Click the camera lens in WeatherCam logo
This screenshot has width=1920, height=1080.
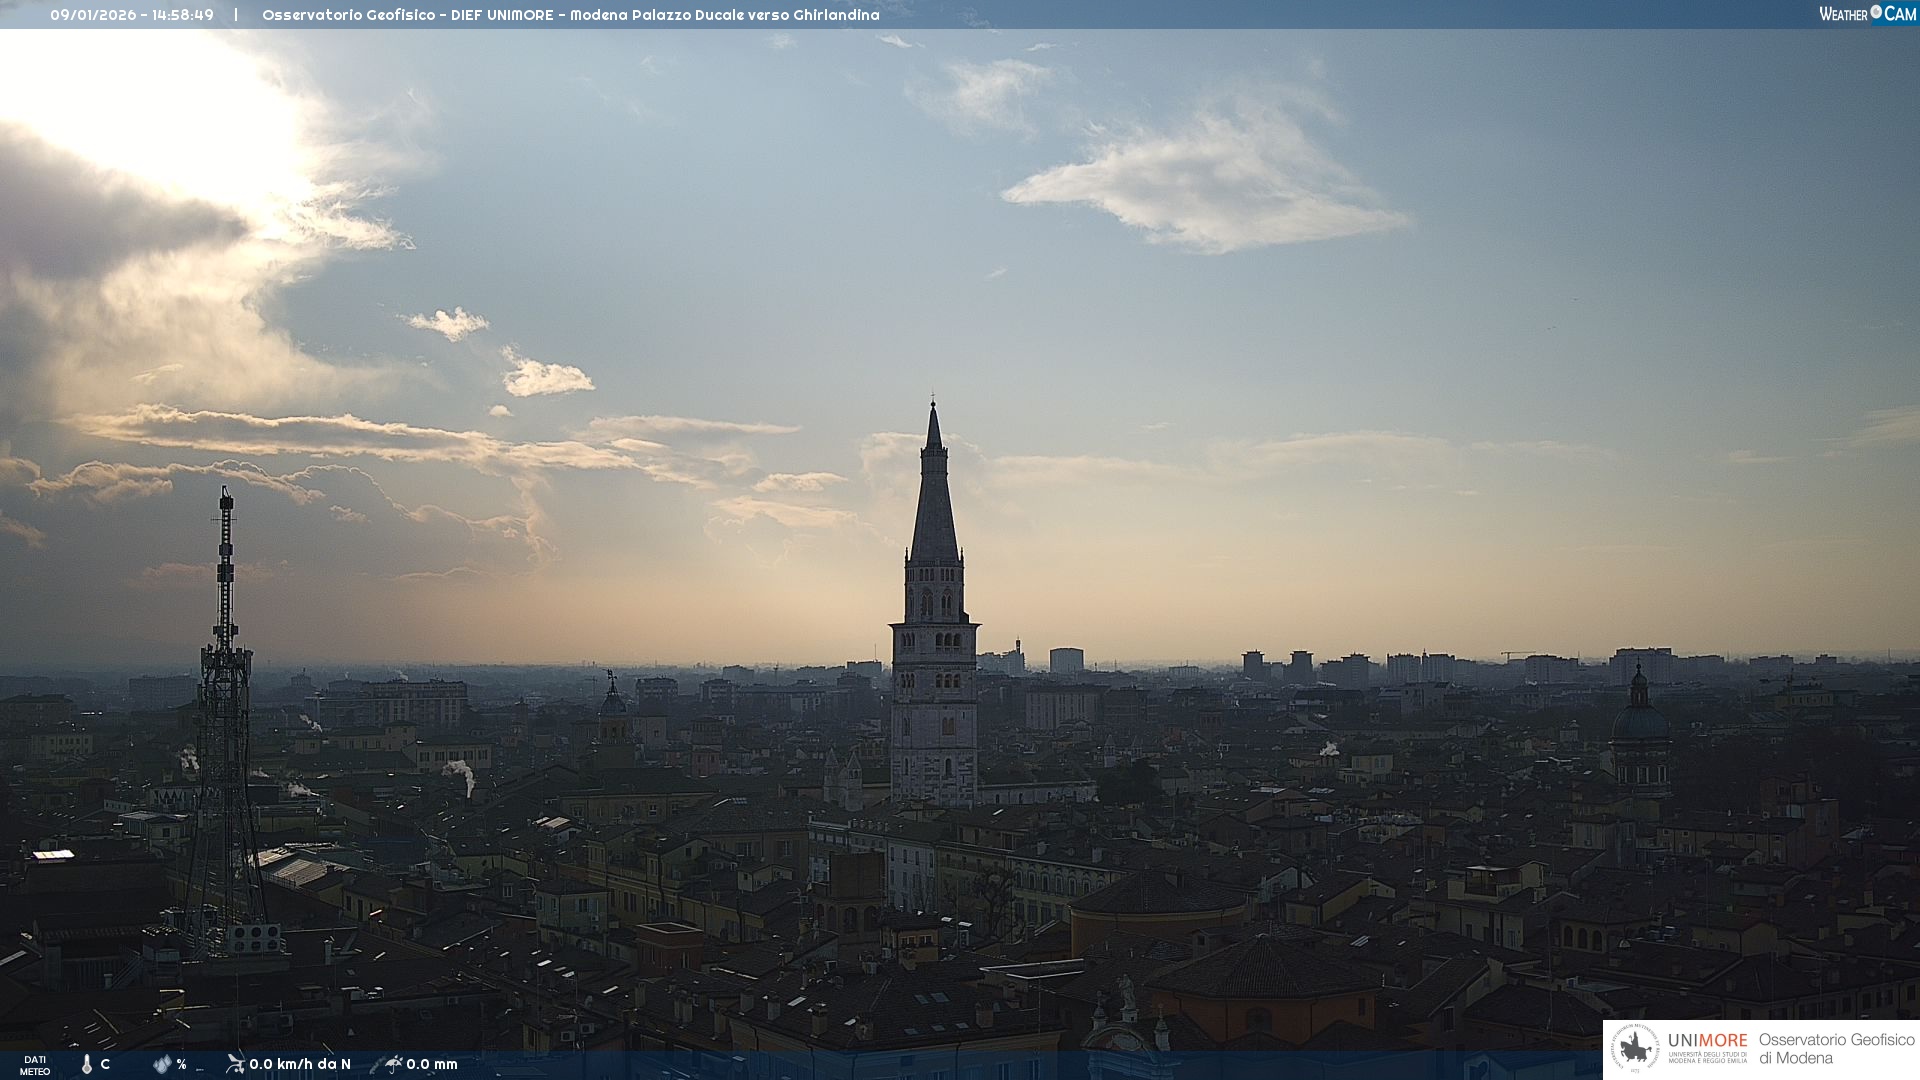pyautogui.click(x=1876, y=12)
